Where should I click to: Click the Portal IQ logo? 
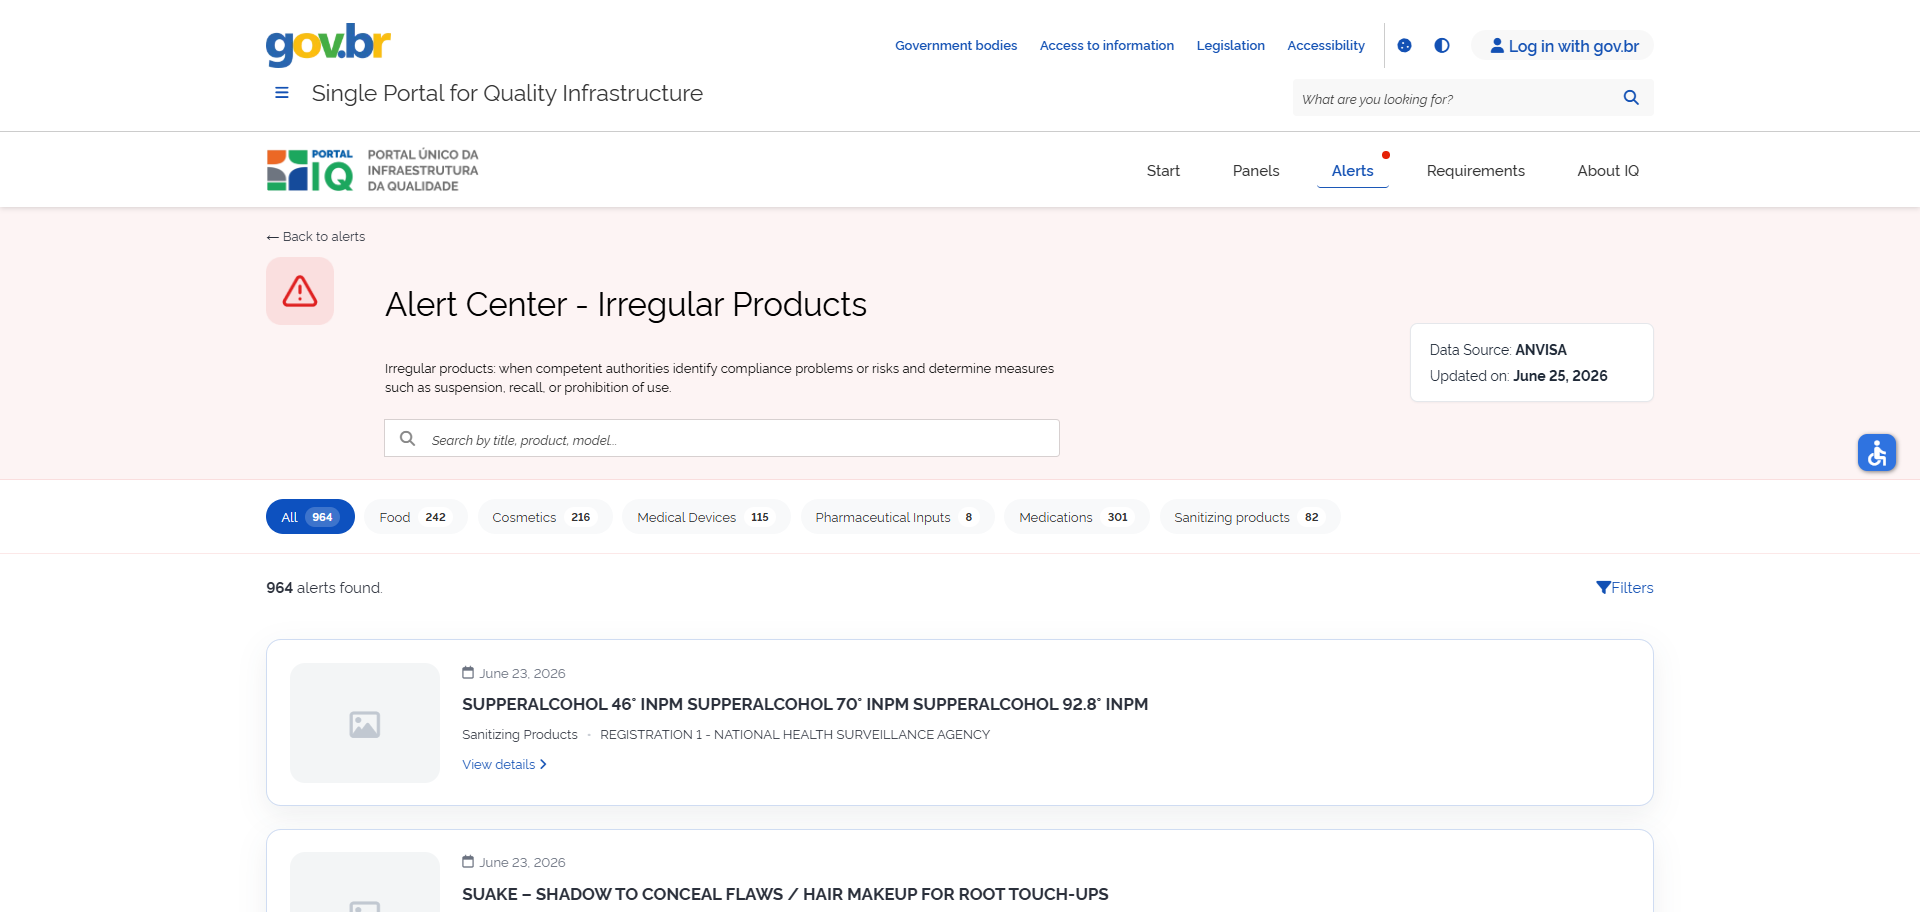tap(372, 170)
